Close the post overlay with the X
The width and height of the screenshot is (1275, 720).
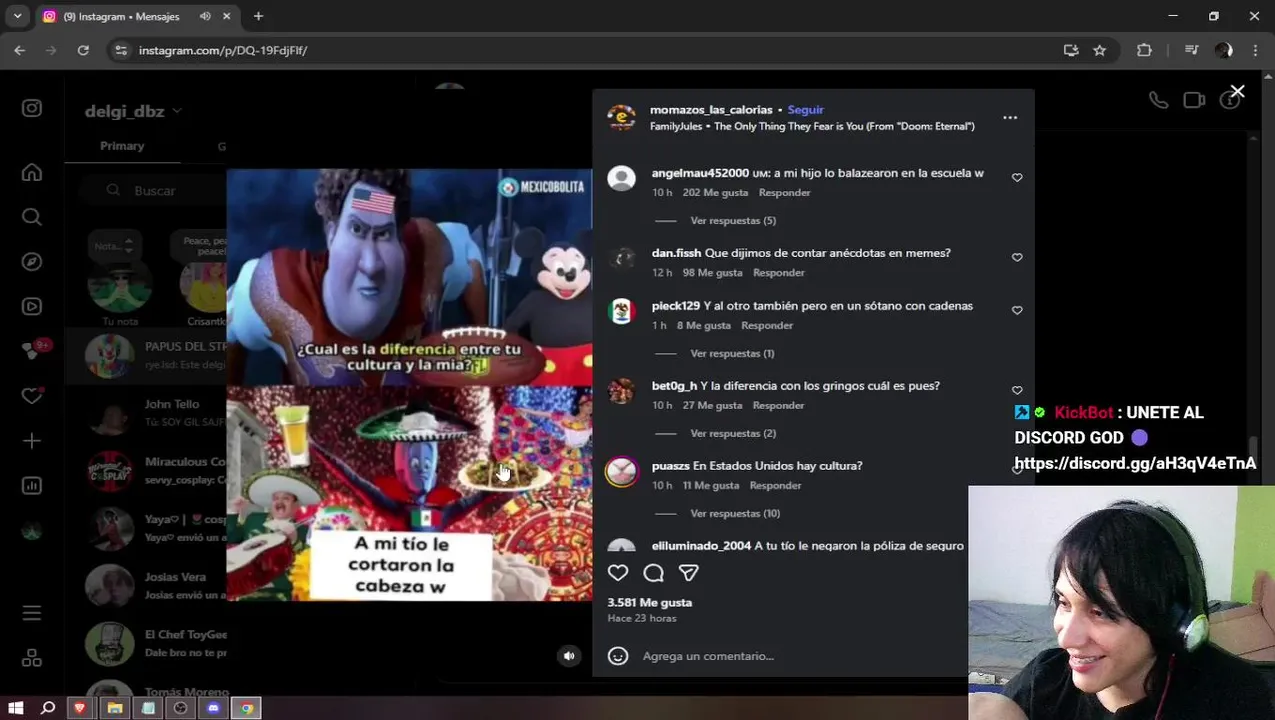coord(1237,92)
